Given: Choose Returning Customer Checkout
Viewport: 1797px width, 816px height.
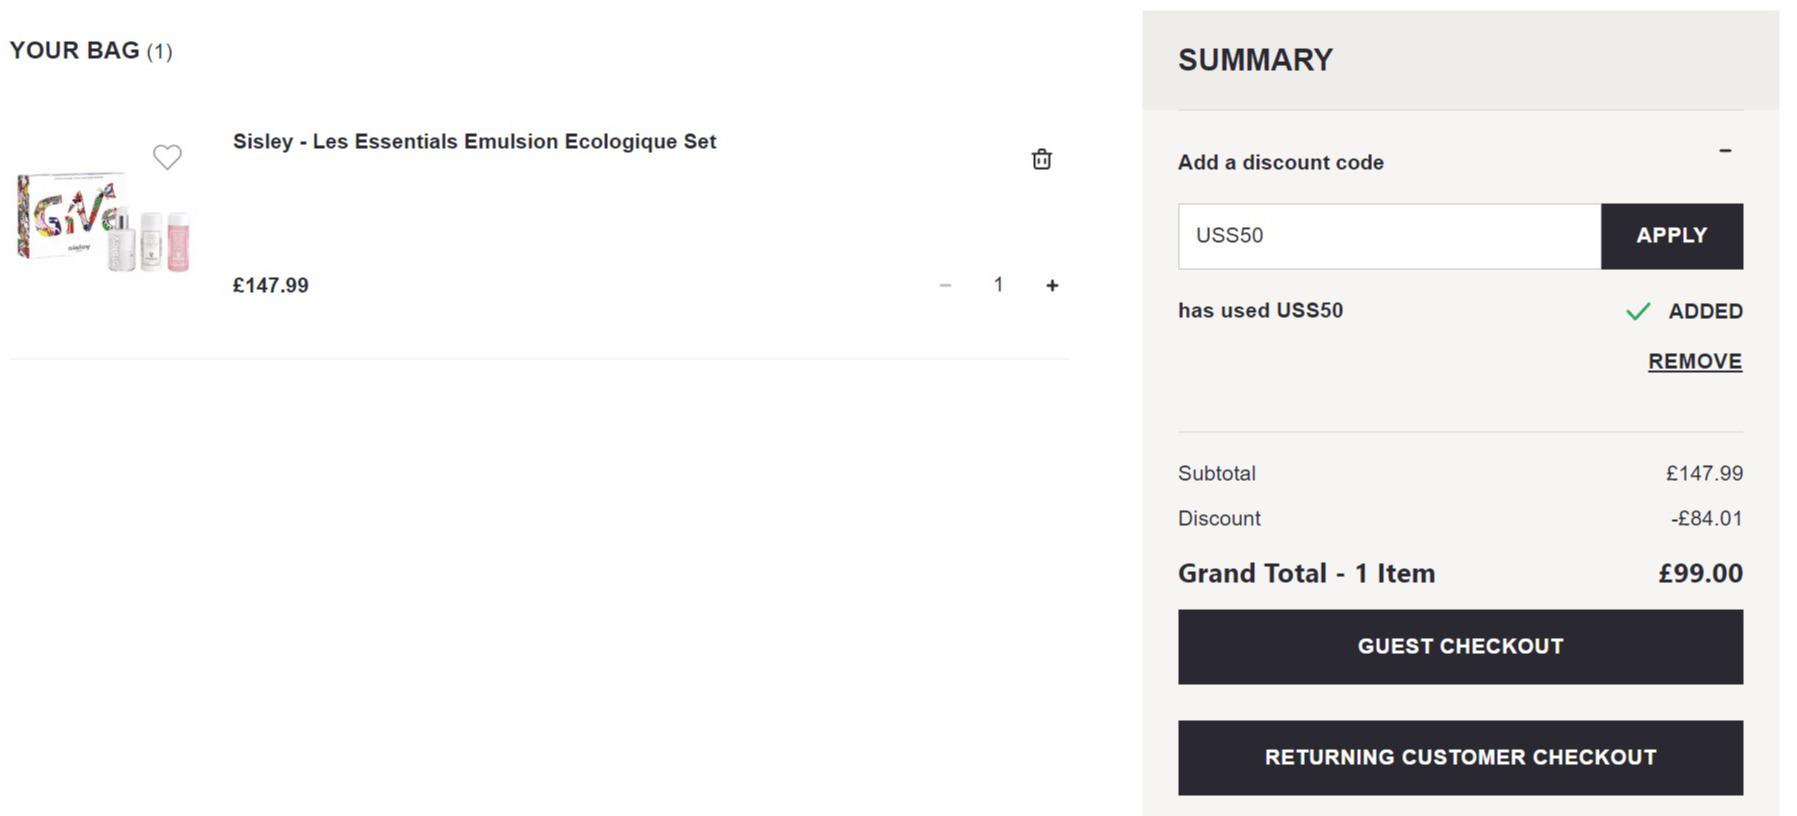Looking at the screenshot, I should (x=1460, y=758).
